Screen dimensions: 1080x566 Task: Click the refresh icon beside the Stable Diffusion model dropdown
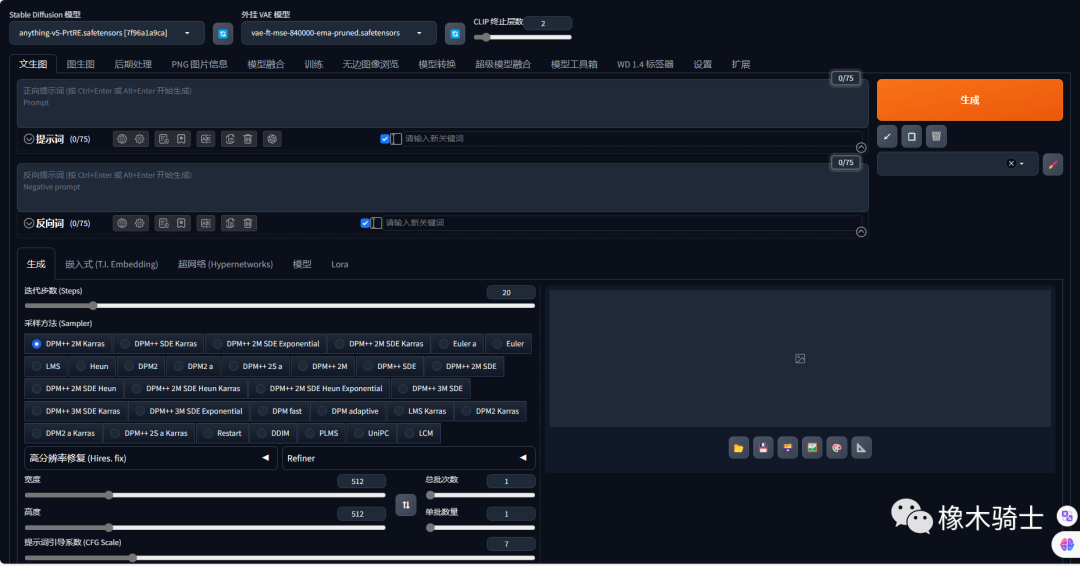pyautogui.click(x=223, y=34)
